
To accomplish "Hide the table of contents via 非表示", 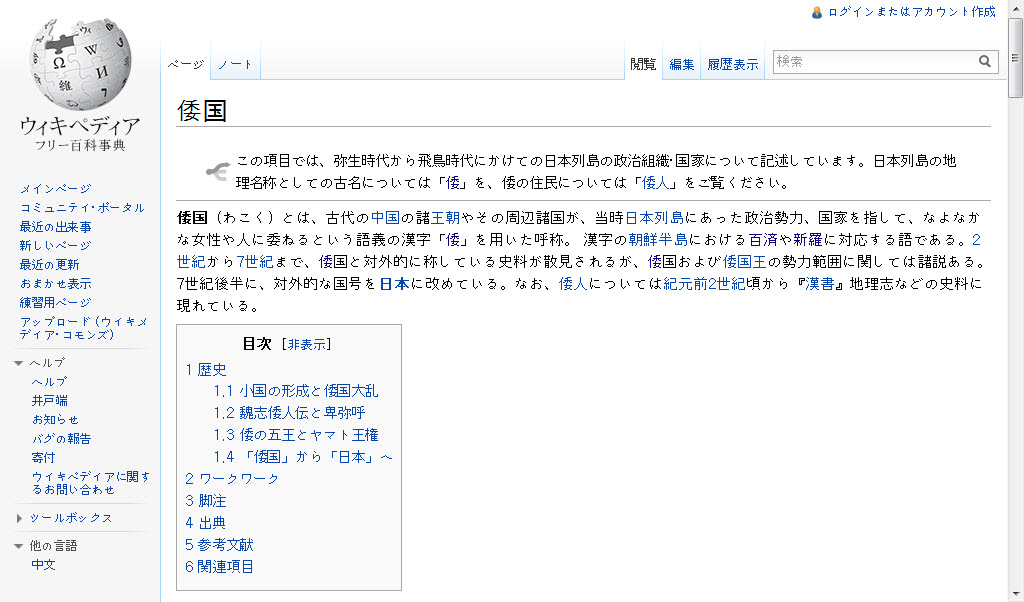I will click(306, 344).
